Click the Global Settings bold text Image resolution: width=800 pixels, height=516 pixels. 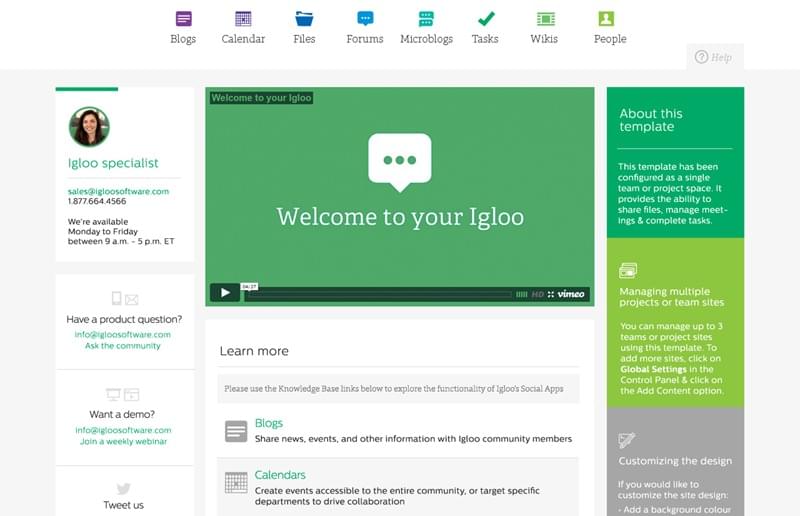pyautogui.click(x=654, y=369)
